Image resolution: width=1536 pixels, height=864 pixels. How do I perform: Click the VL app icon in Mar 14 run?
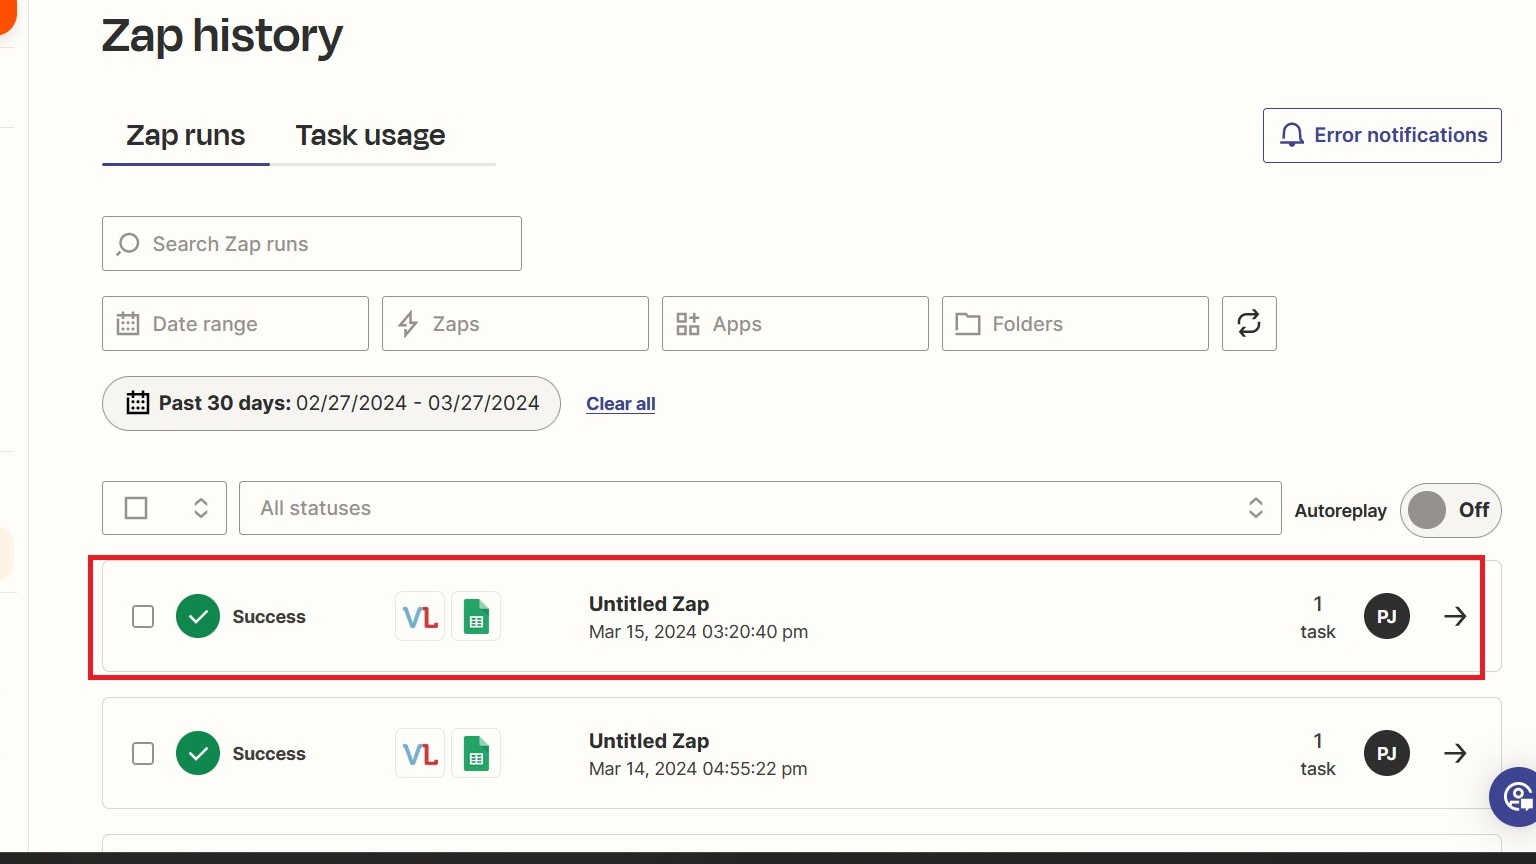point(420,754)
